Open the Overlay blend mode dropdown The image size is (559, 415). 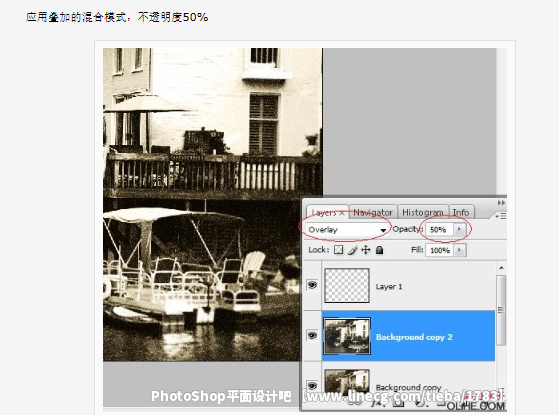point(347,230)
